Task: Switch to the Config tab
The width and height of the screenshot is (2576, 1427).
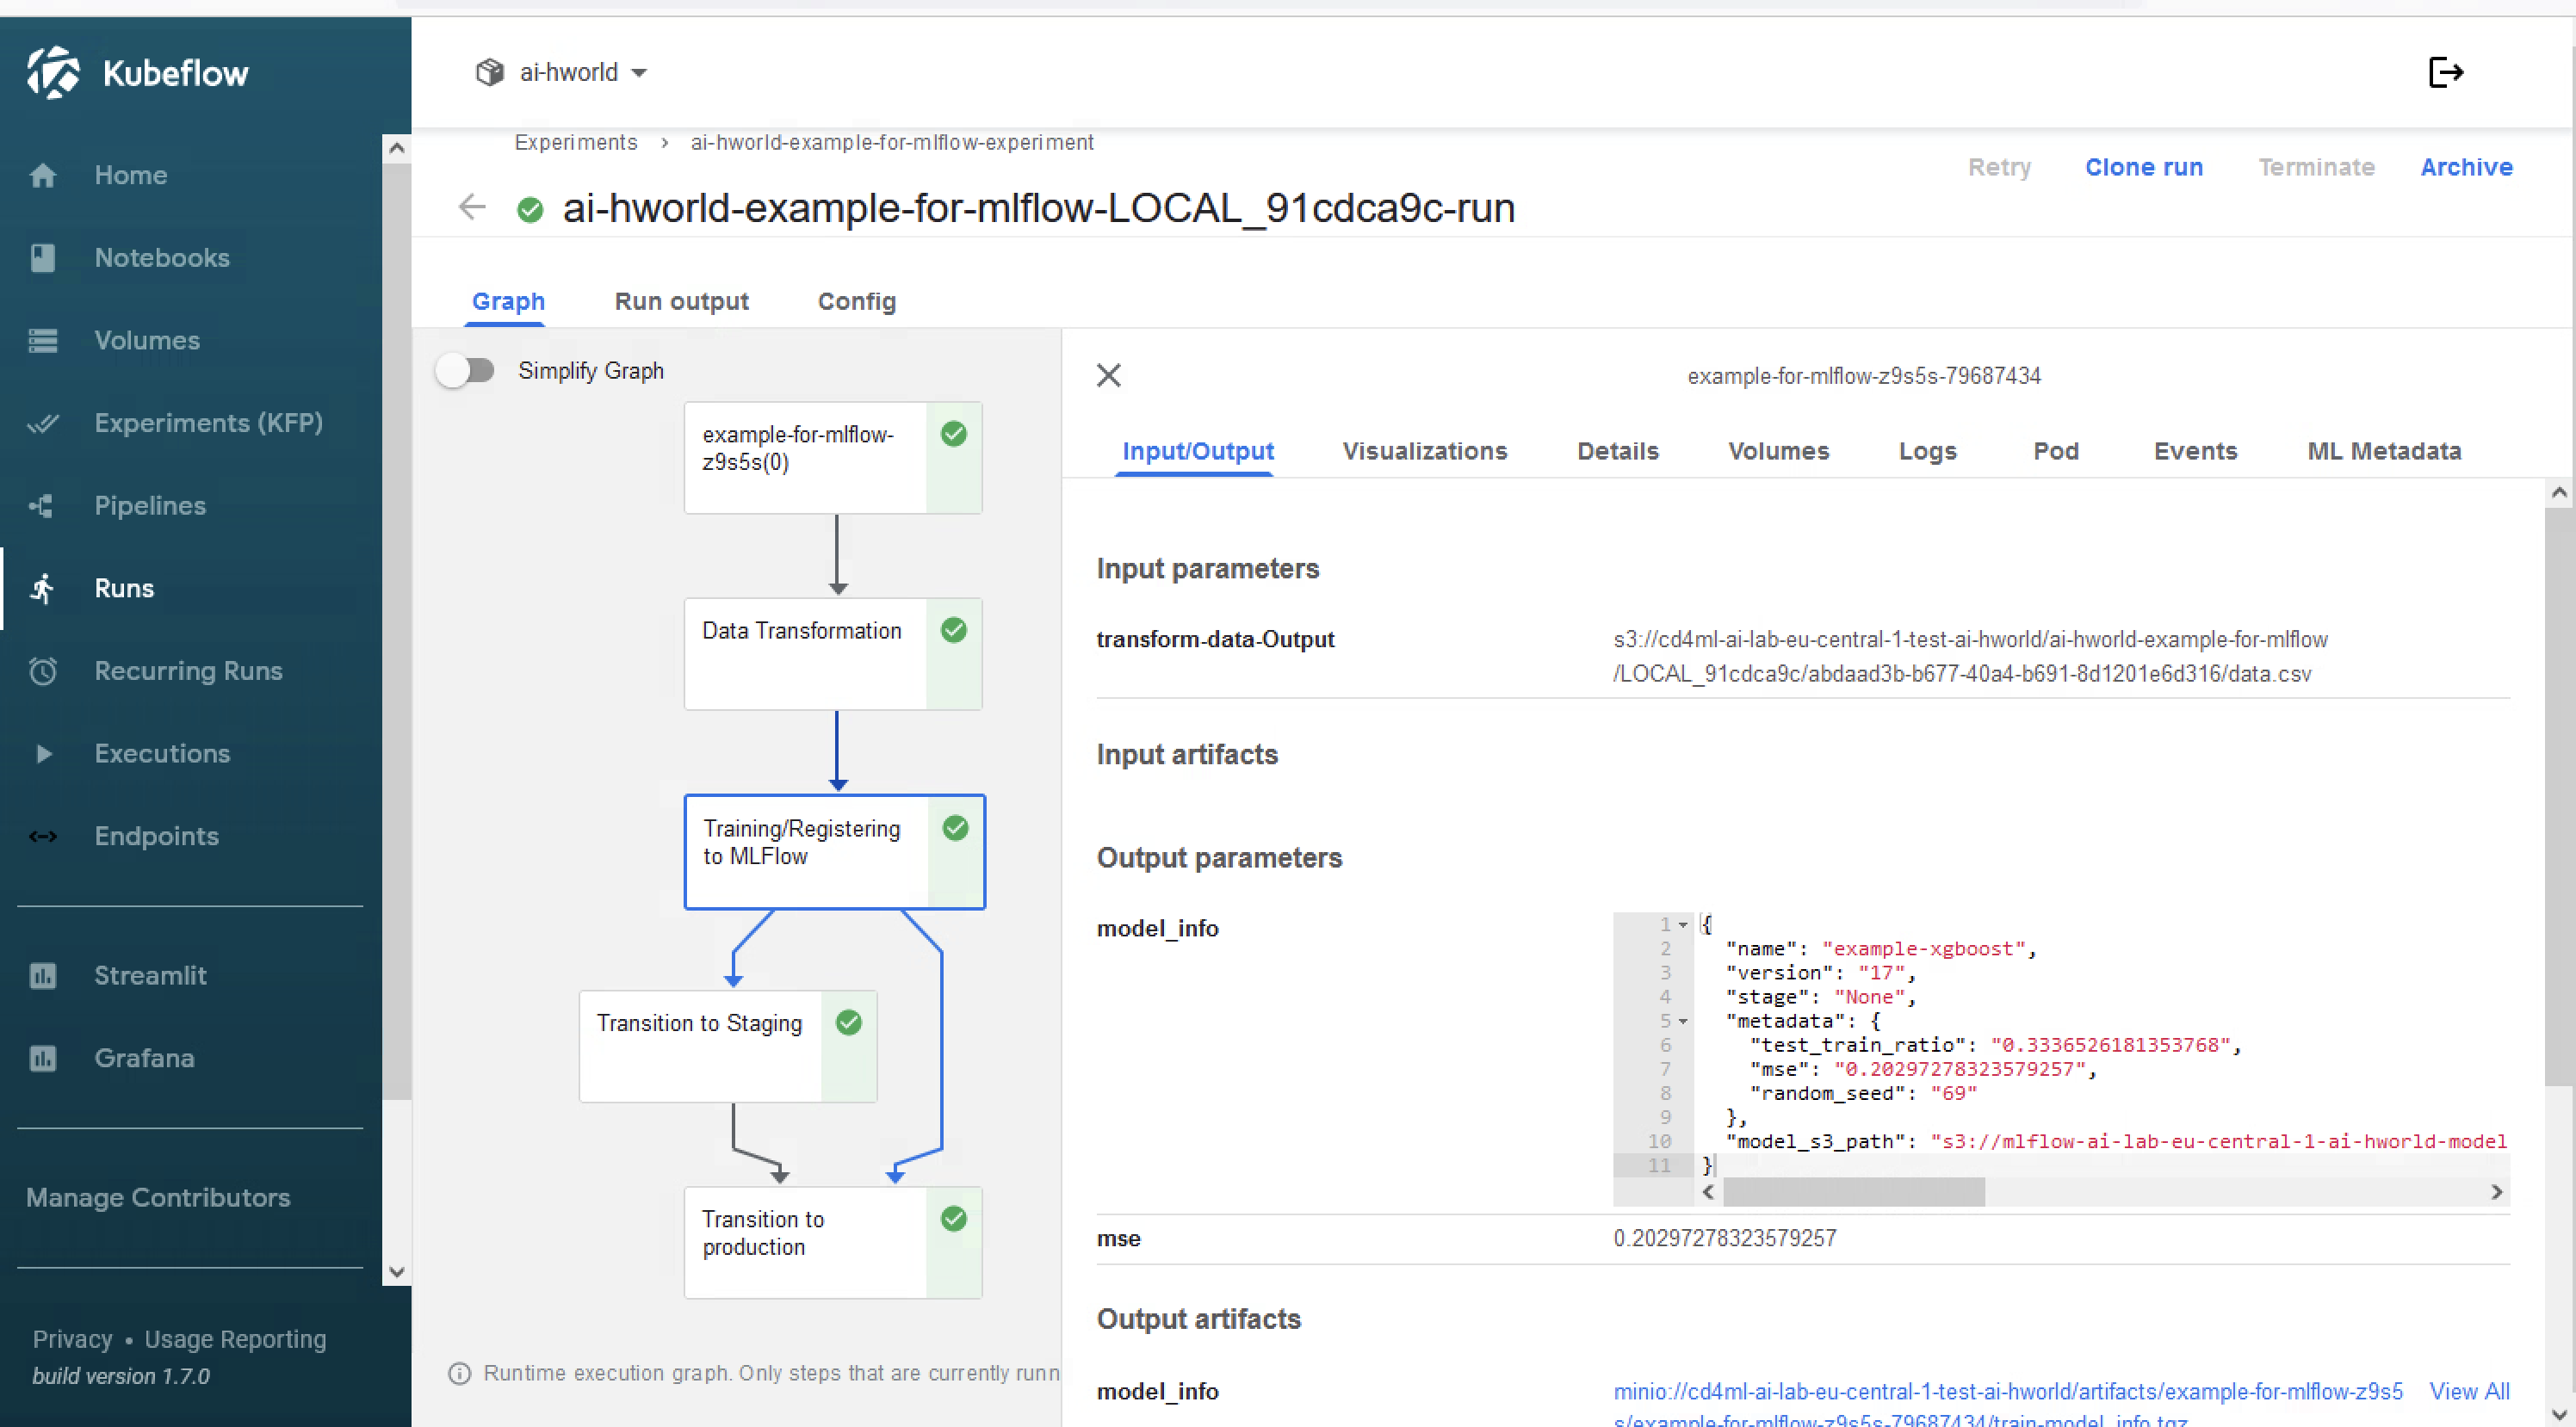Action: (857, 301)
